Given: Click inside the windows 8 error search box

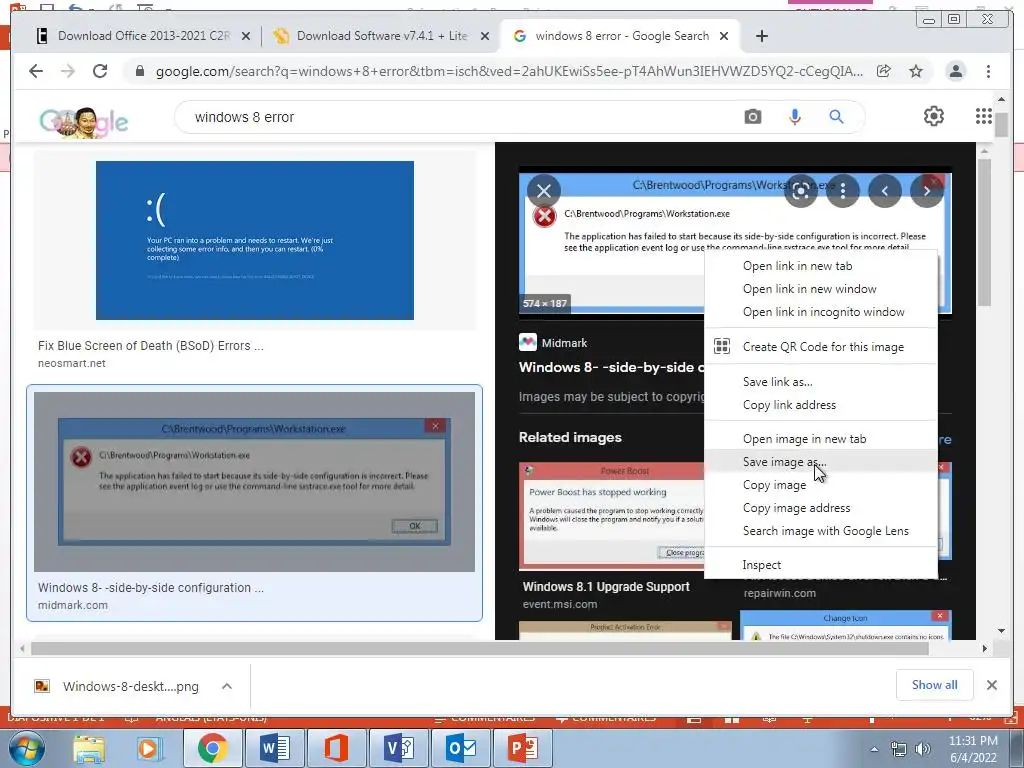Looking at the screenshot, I should pos(457,117).
